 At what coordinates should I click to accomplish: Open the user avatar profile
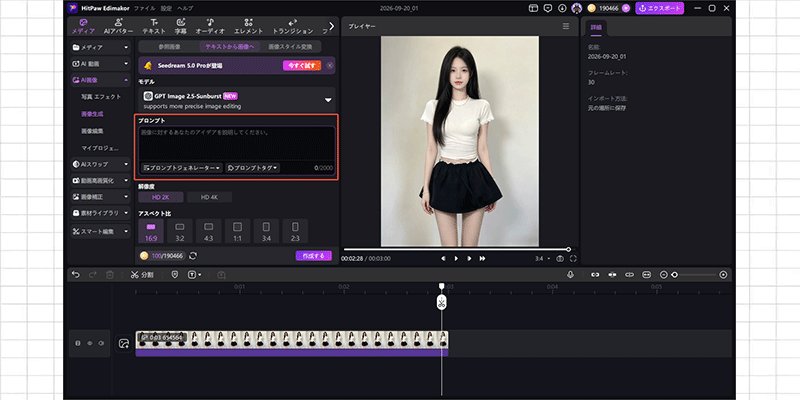tap(577, 8)
